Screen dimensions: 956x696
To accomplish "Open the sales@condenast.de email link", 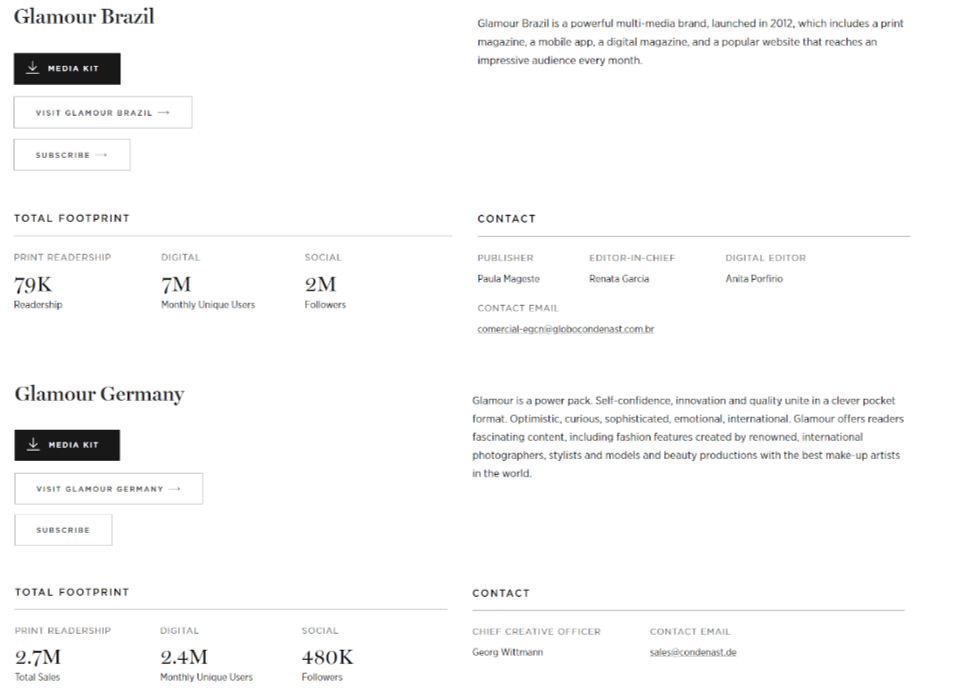I will [692, 652].
